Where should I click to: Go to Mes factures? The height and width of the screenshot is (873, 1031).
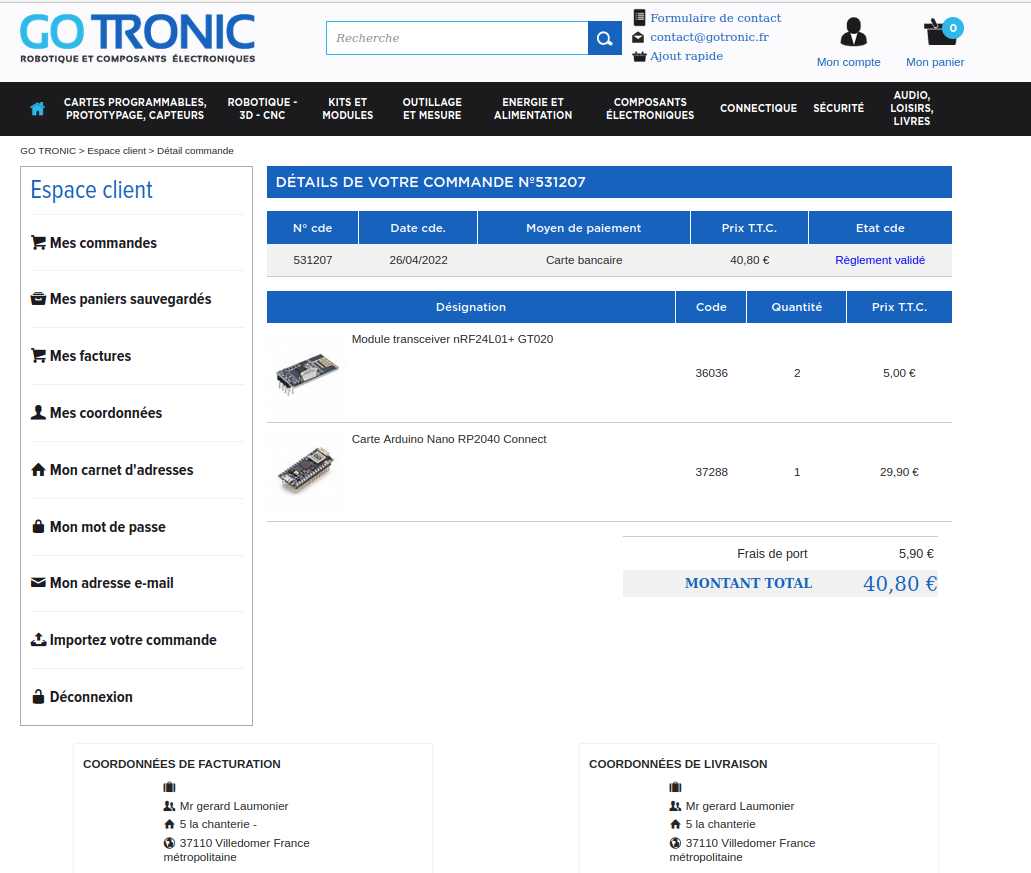pos(90,356)
